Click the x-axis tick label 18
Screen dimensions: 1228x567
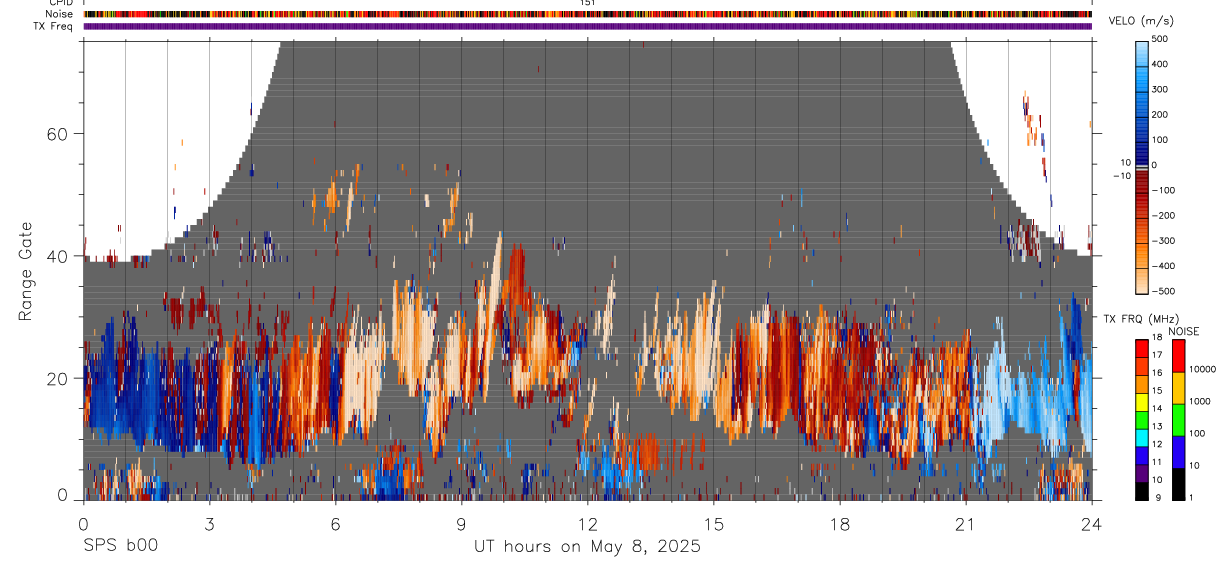(x=840, y=524)
